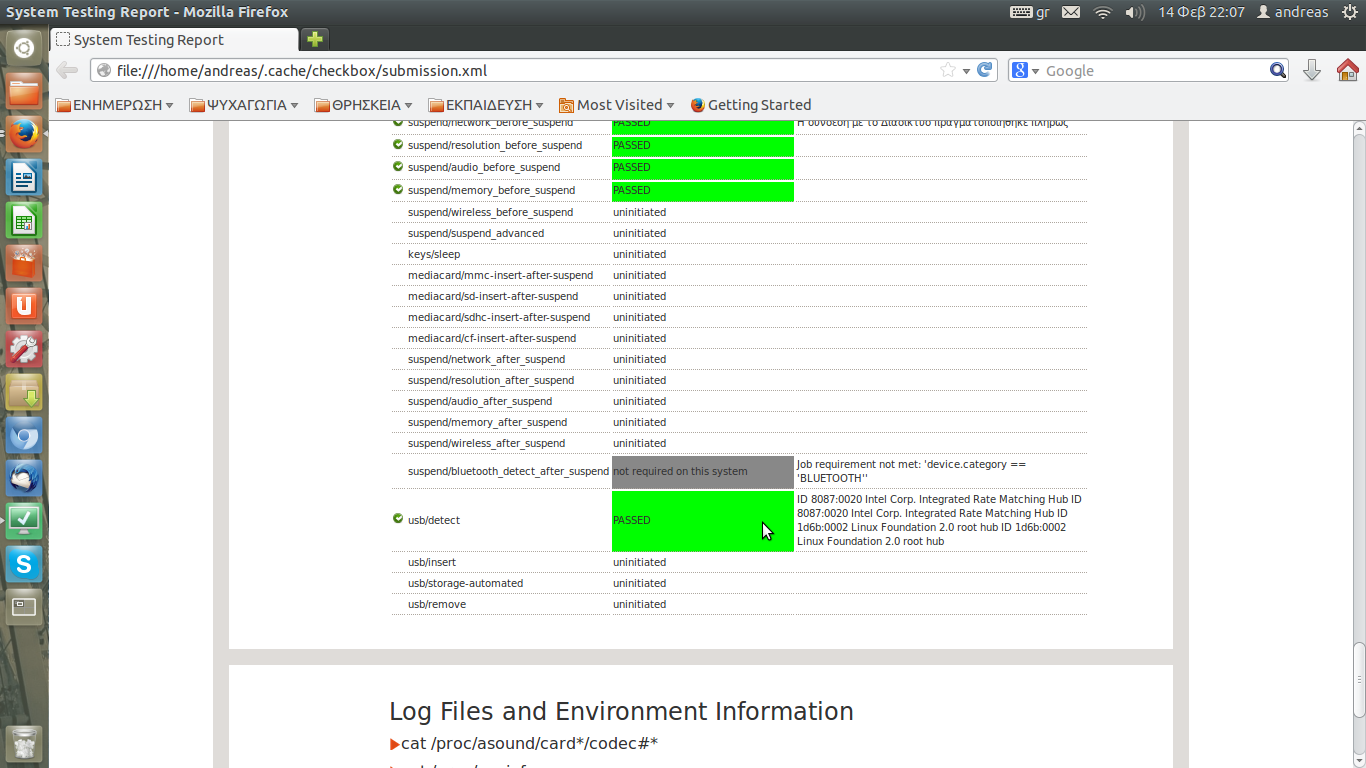Open a new tab with the plus button
This screenshot has height=768, width=1366.
315,40
